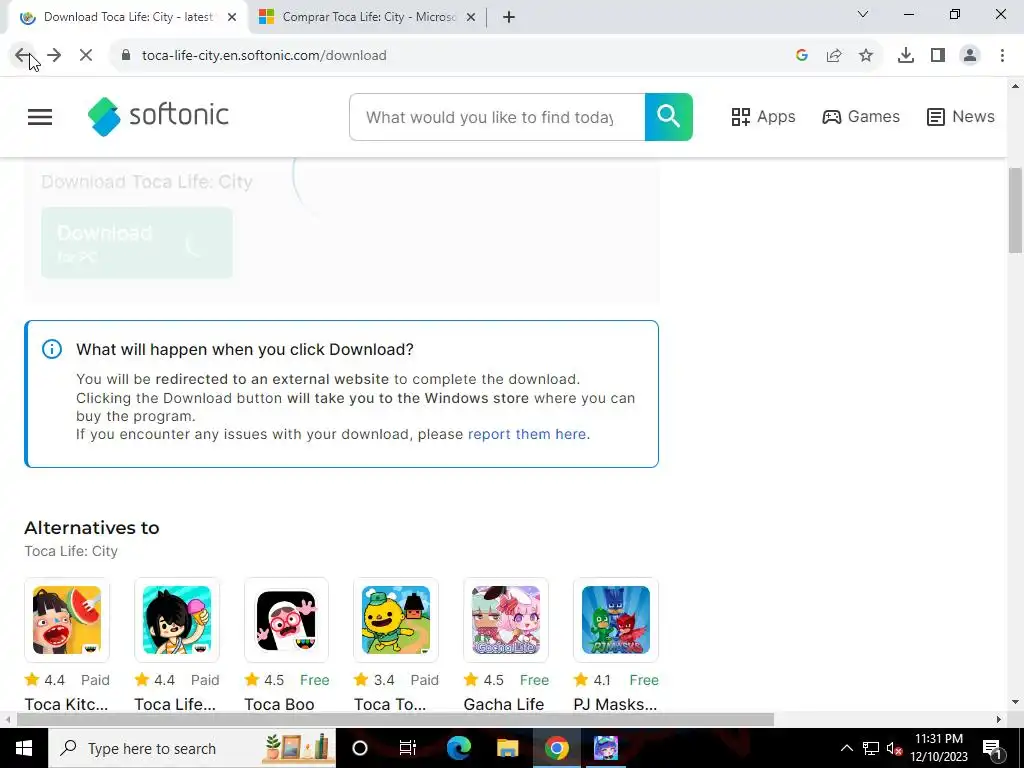This screenshot has width=1024, height=768.
Task: Launch Microsoft Edge from the taskbar
Action: click(458, 748)
